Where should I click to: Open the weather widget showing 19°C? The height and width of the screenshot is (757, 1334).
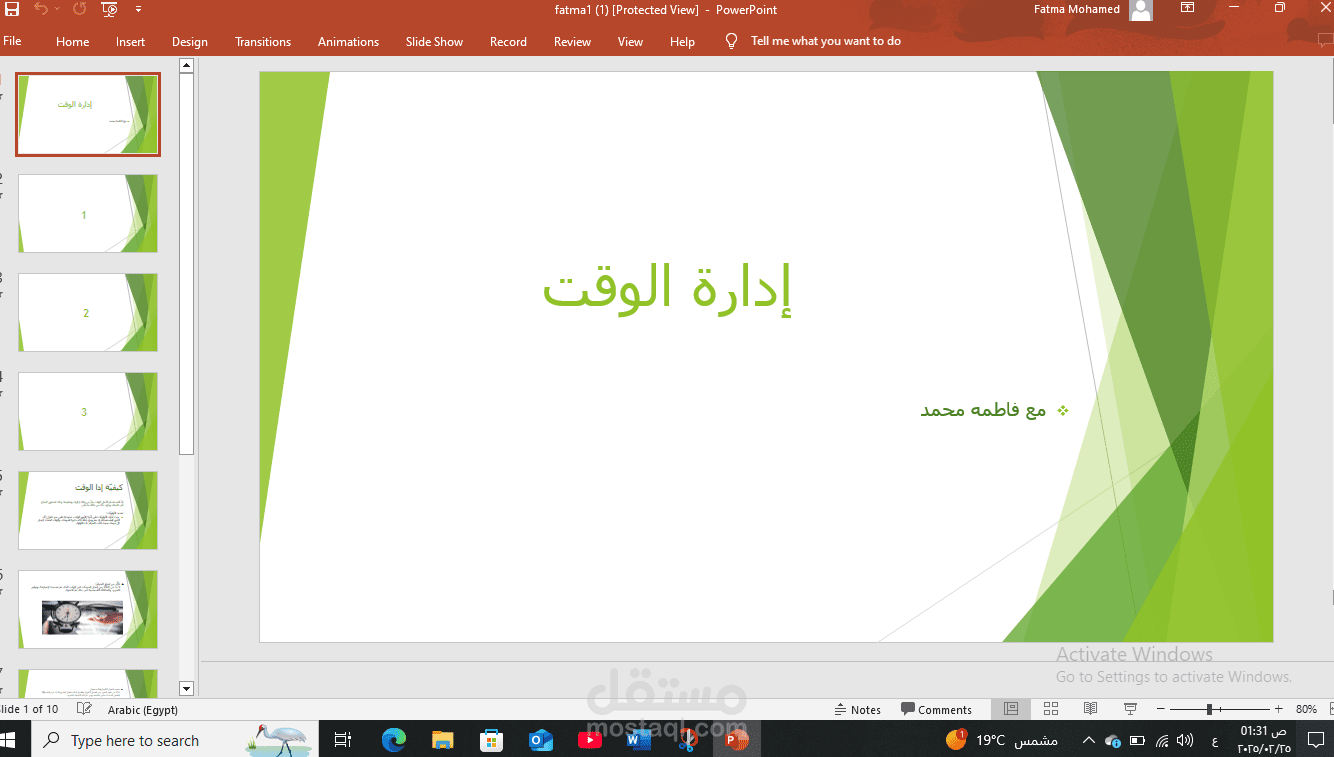pyautogui.click(x=1000, y=740)
